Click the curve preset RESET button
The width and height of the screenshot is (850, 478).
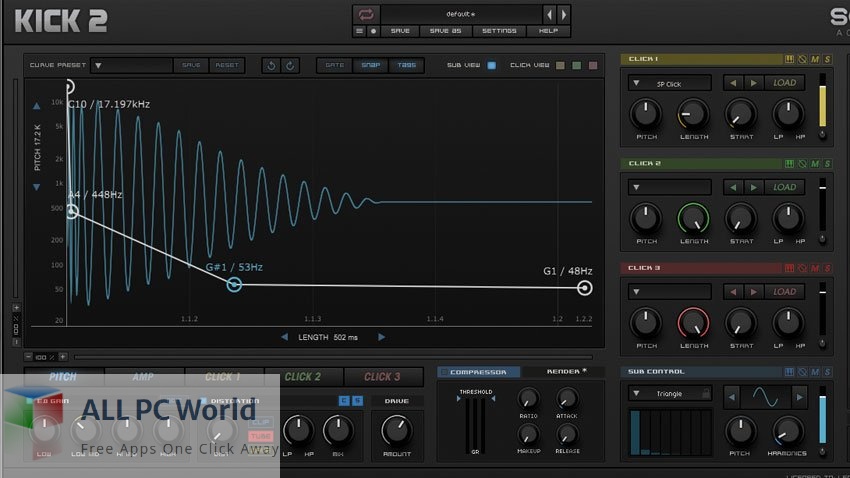point(227,66)
